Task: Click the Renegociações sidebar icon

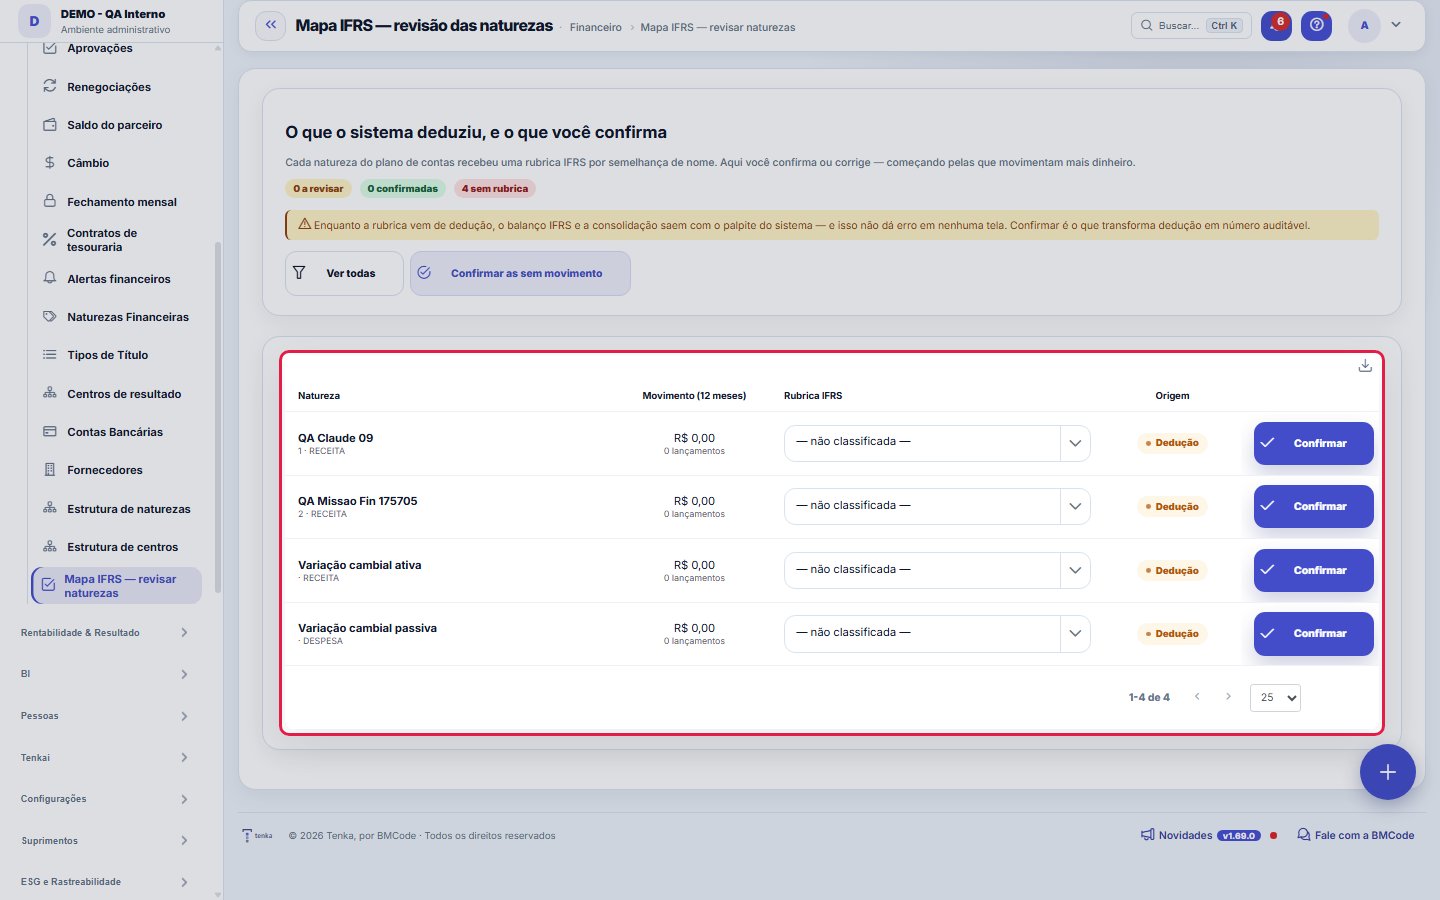Action: click(50, 87)
